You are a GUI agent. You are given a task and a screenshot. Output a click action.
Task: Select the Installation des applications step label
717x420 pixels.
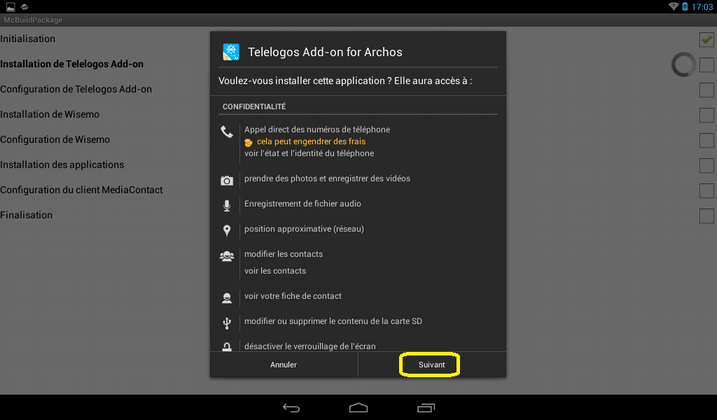click(62, 165)
